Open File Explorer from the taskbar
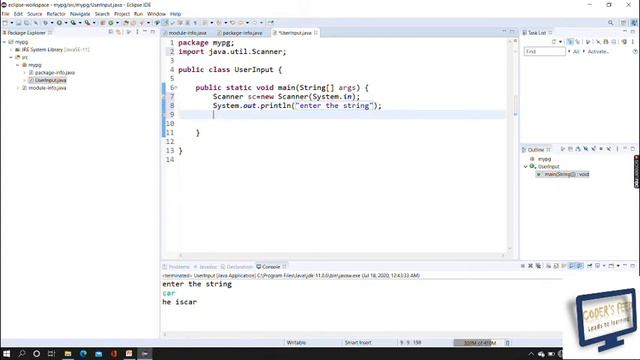Image resolution: width=640 pixels, height=360 pixels. [x=68, y=353]
